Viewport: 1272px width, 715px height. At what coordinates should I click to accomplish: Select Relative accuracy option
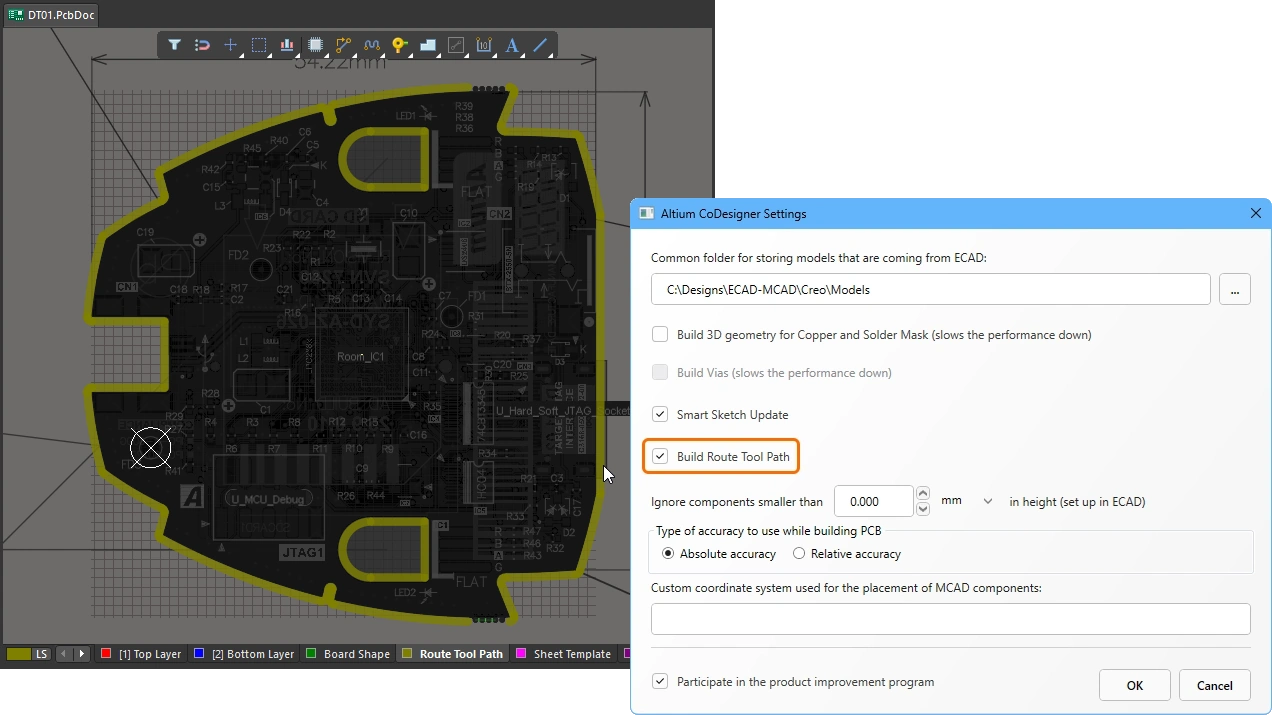pos(798,553)
